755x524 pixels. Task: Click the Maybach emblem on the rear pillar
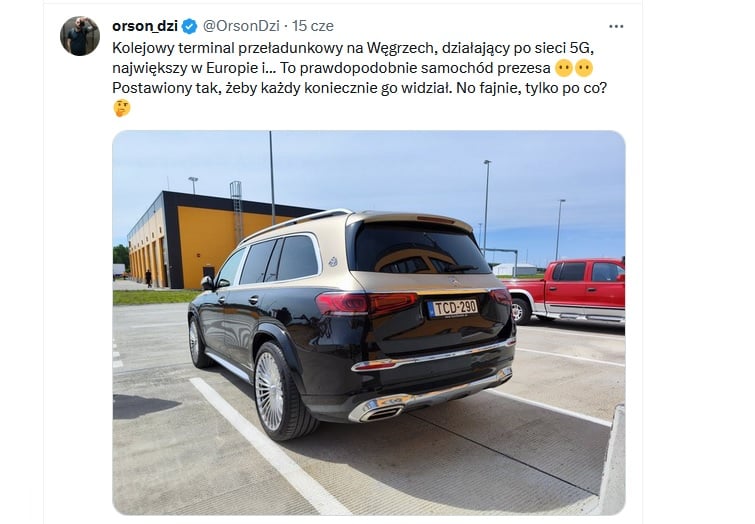coord(333,262)
